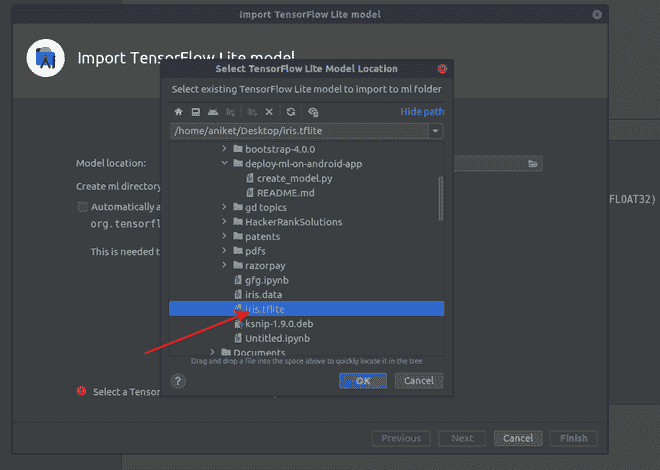Open the help question mark button
This screenshot has height=470, width=660.
(x=179, y=381)
